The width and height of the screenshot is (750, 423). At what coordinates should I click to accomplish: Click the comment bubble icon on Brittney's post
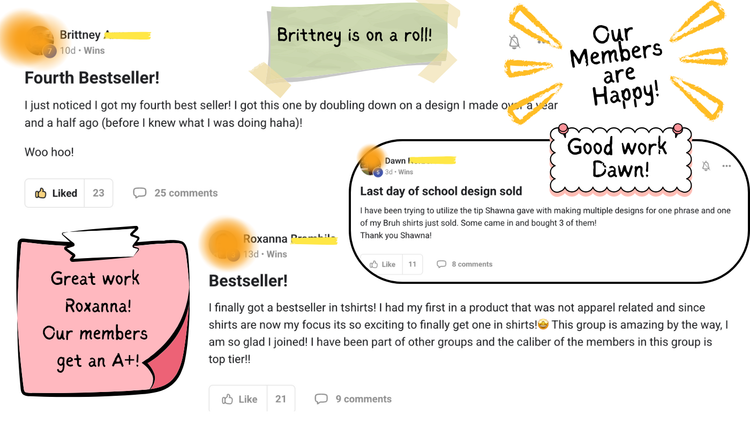pyautogui.click(x=140, y=193)
